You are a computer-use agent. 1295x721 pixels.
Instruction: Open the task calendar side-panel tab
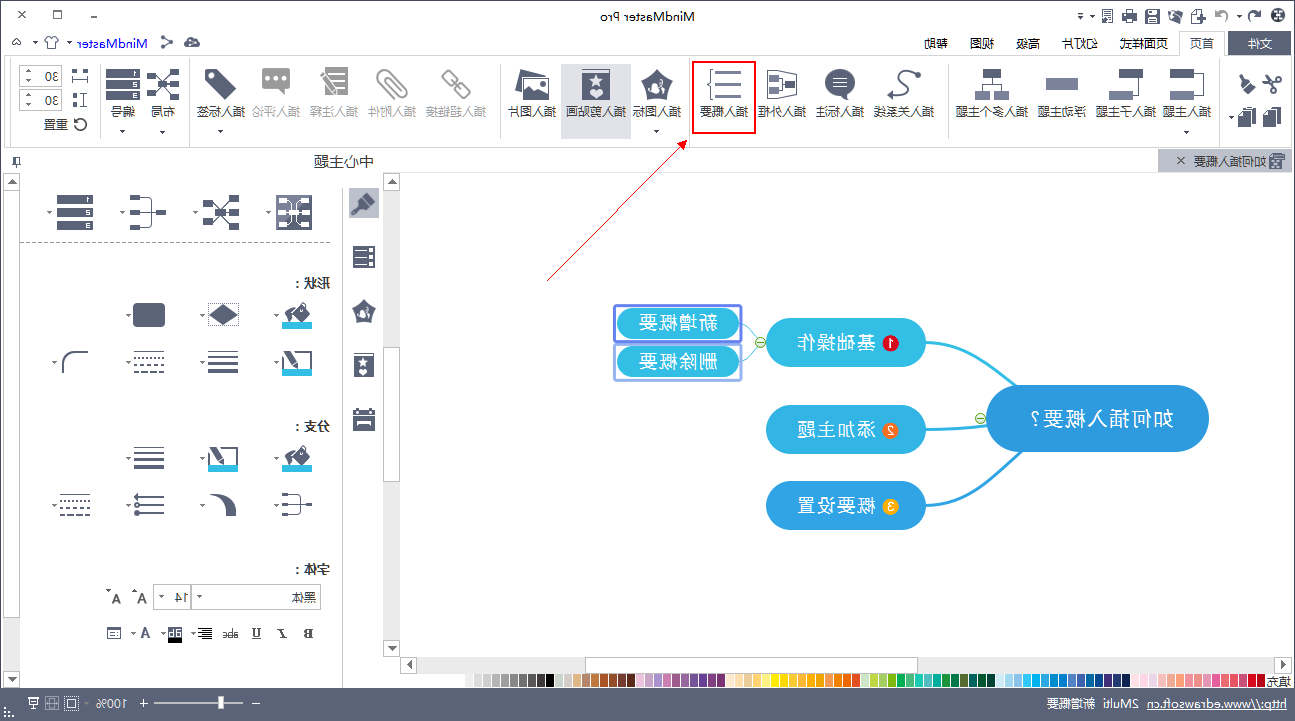point(364,419)
